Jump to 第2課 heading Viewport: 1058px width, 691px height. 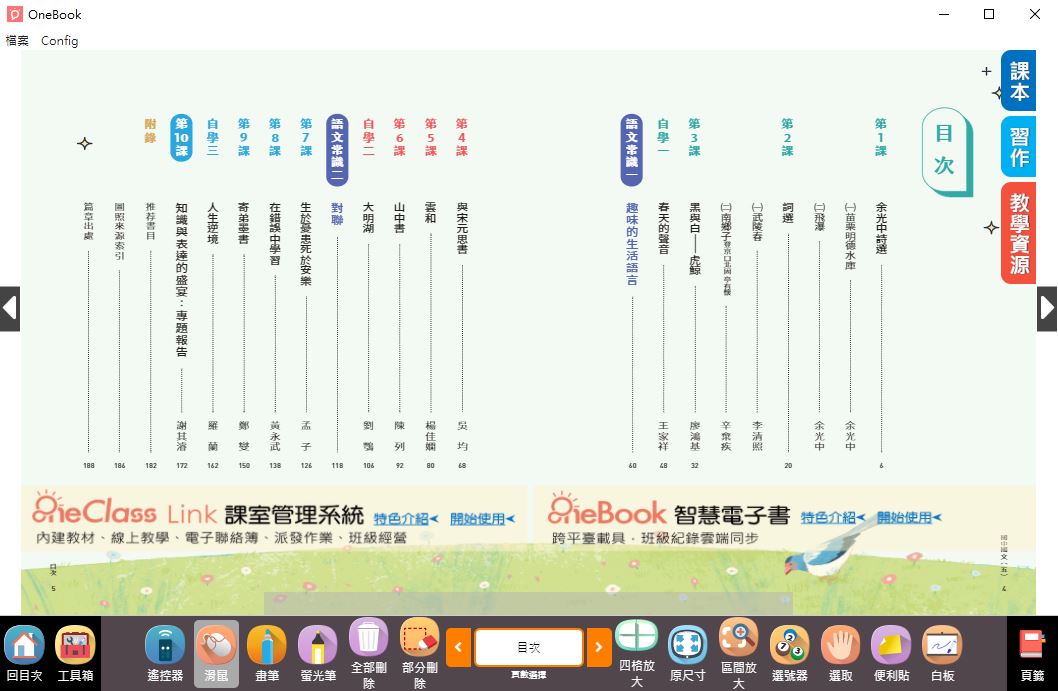click(x=787, y=137)
